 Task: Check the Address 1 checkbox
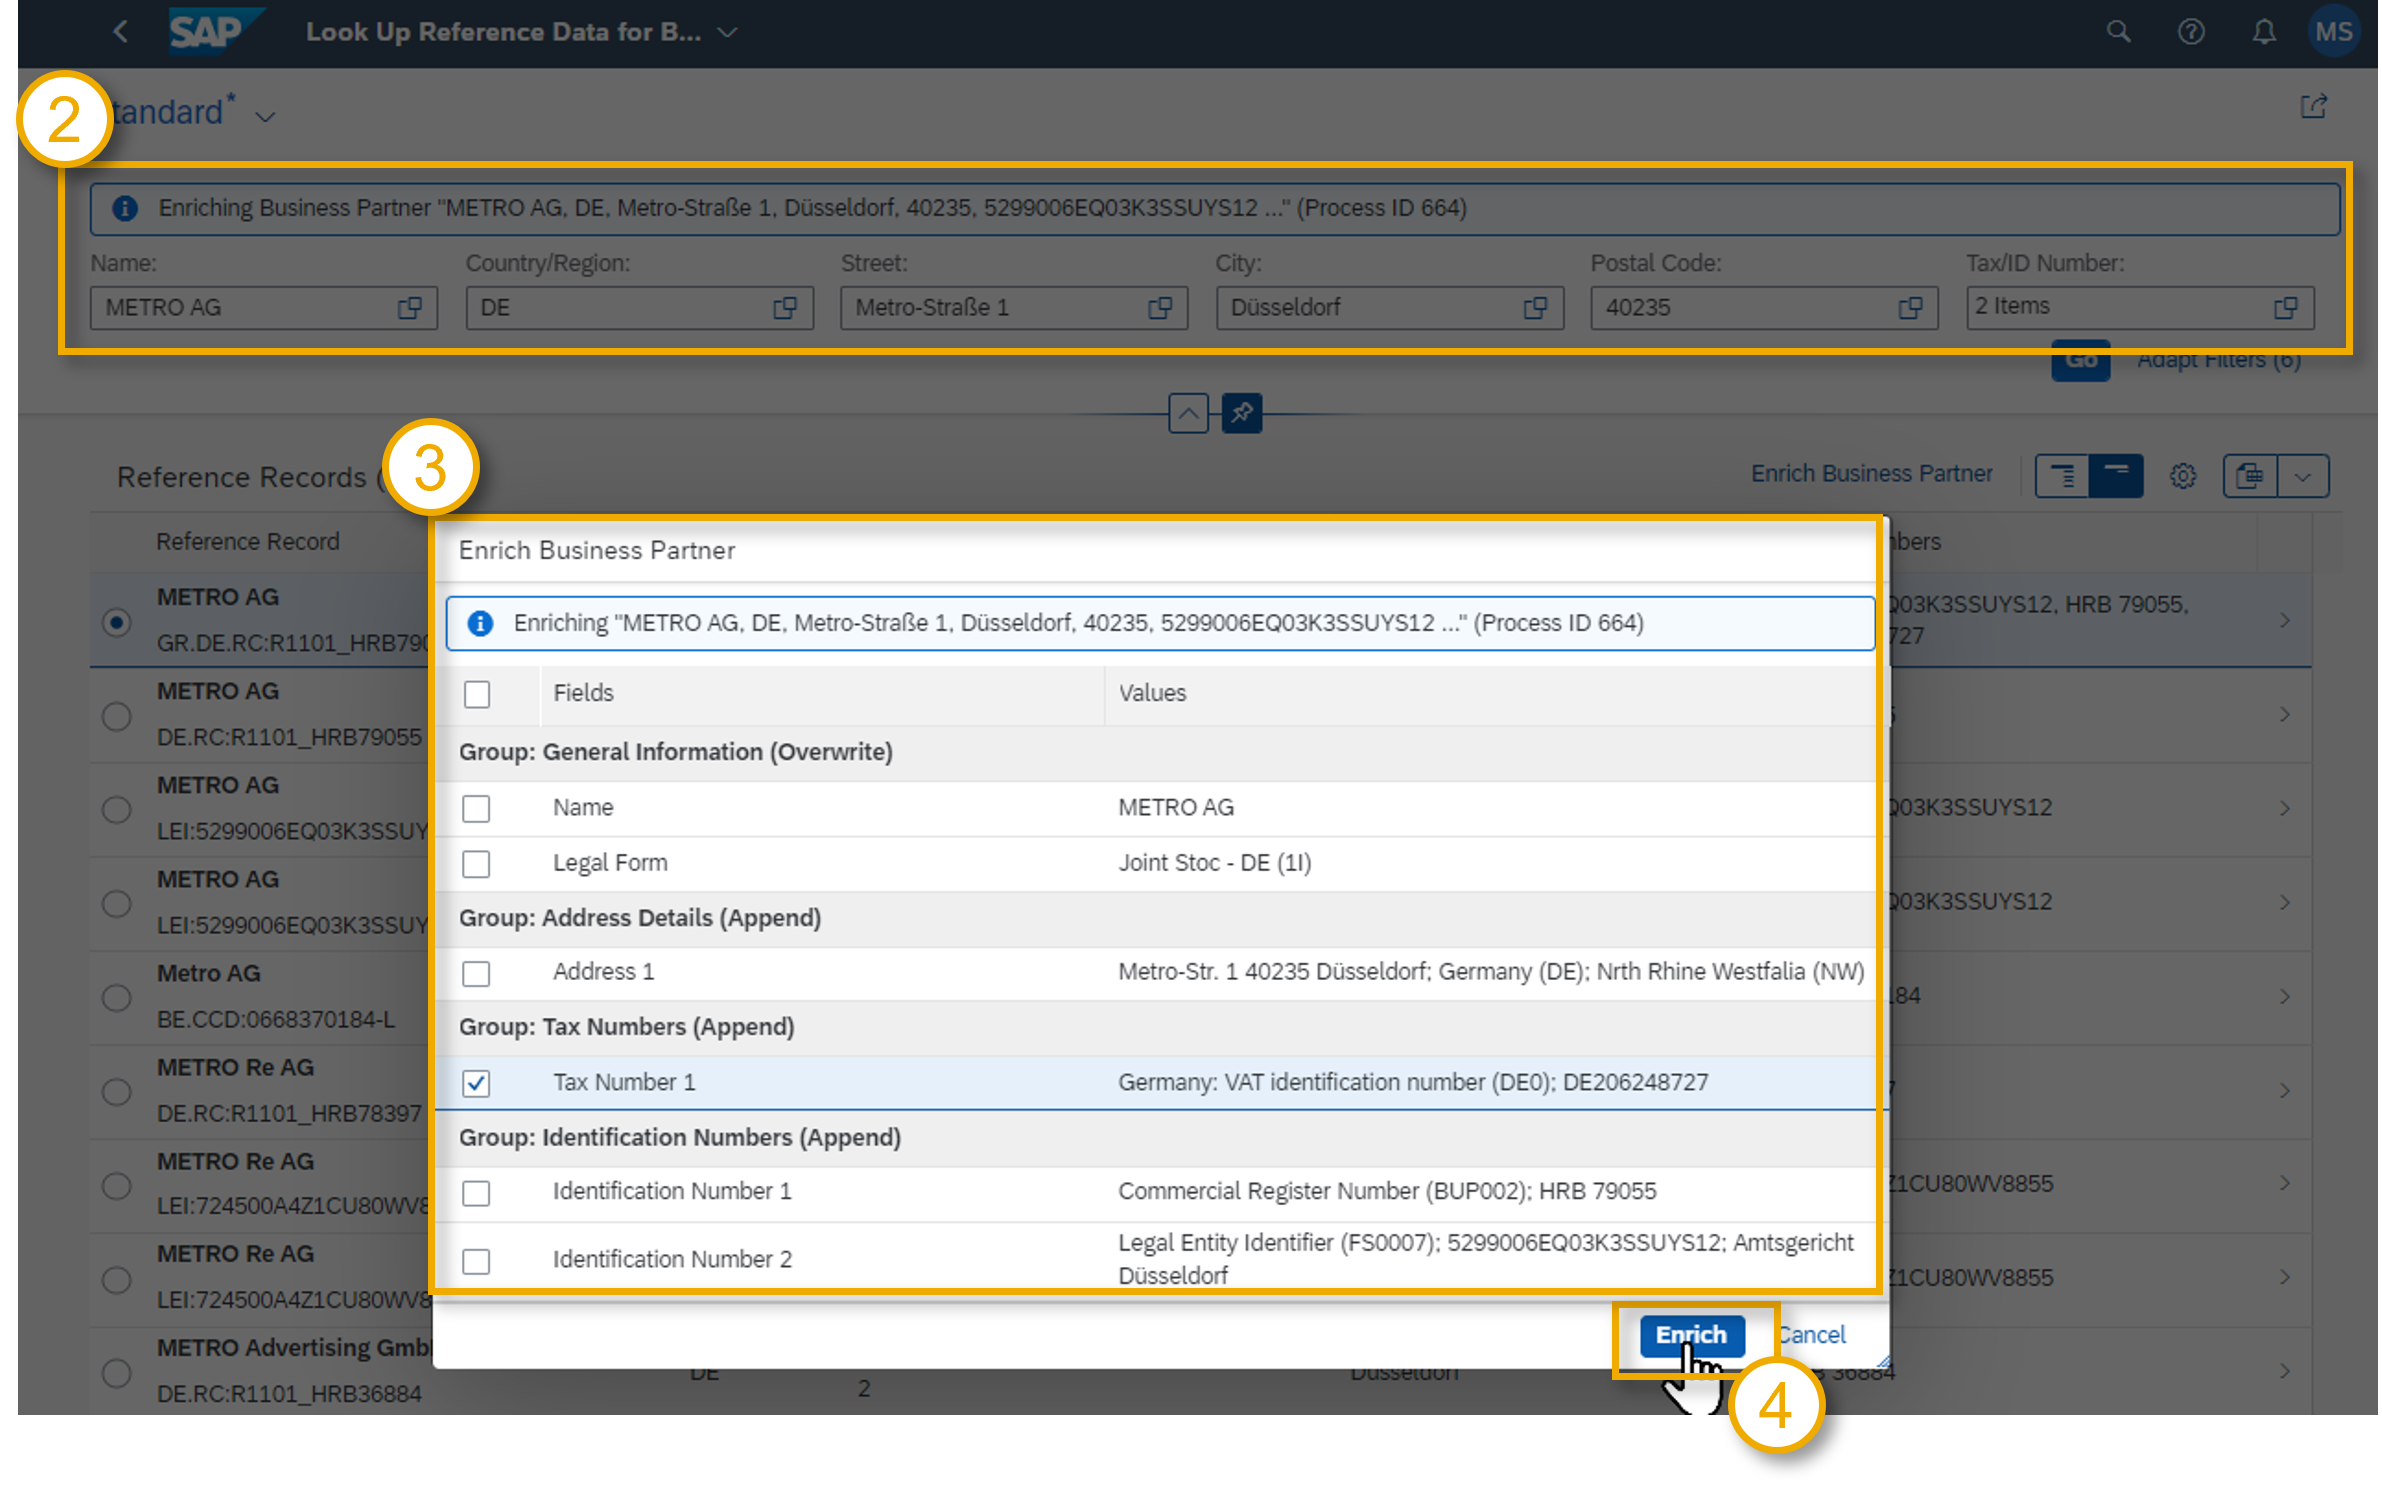pyautogui.click(x=476, y=973)
